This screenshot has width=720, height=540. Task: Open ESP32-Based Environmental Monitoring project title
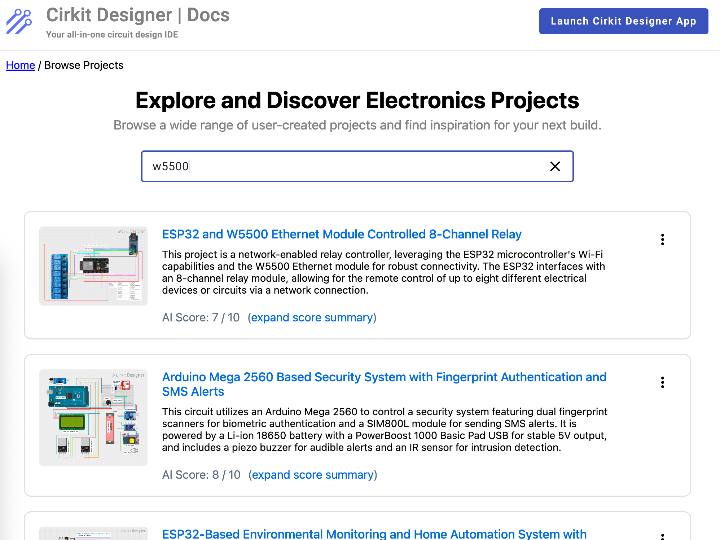click(374, 534)
